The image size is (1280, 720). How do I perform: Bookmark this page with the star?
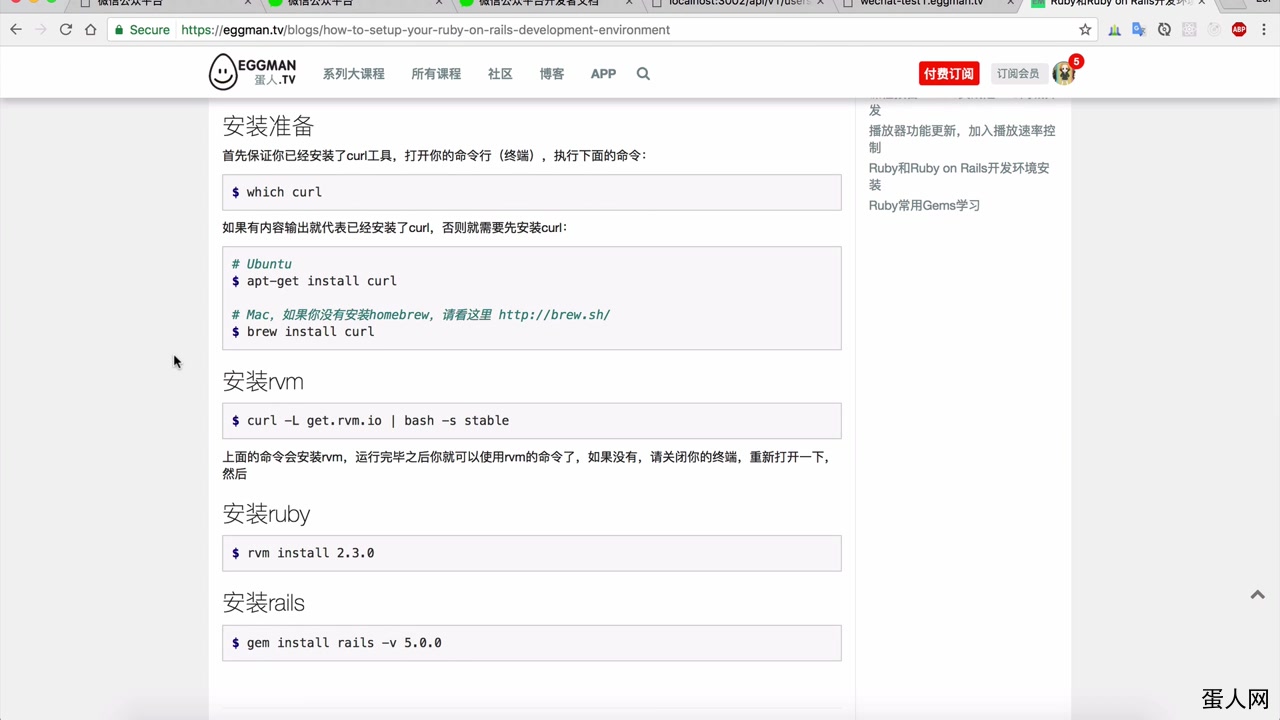1085,30
